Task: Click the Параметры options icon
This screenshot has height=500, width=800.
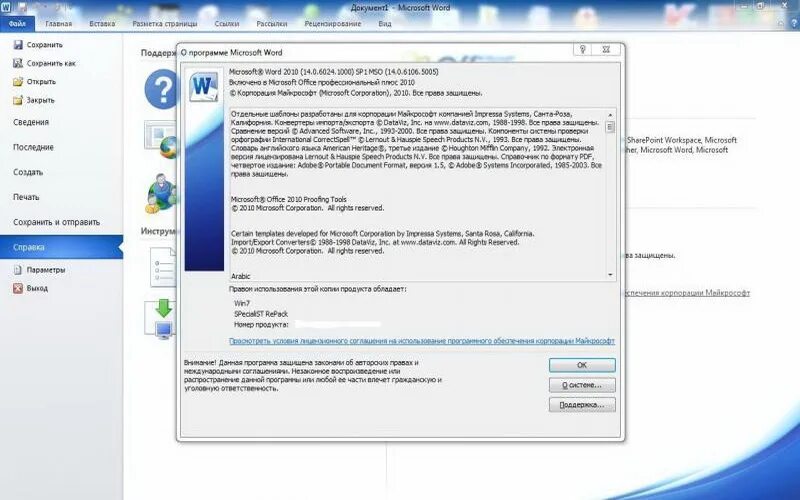Action: click(x=18, y=270)
